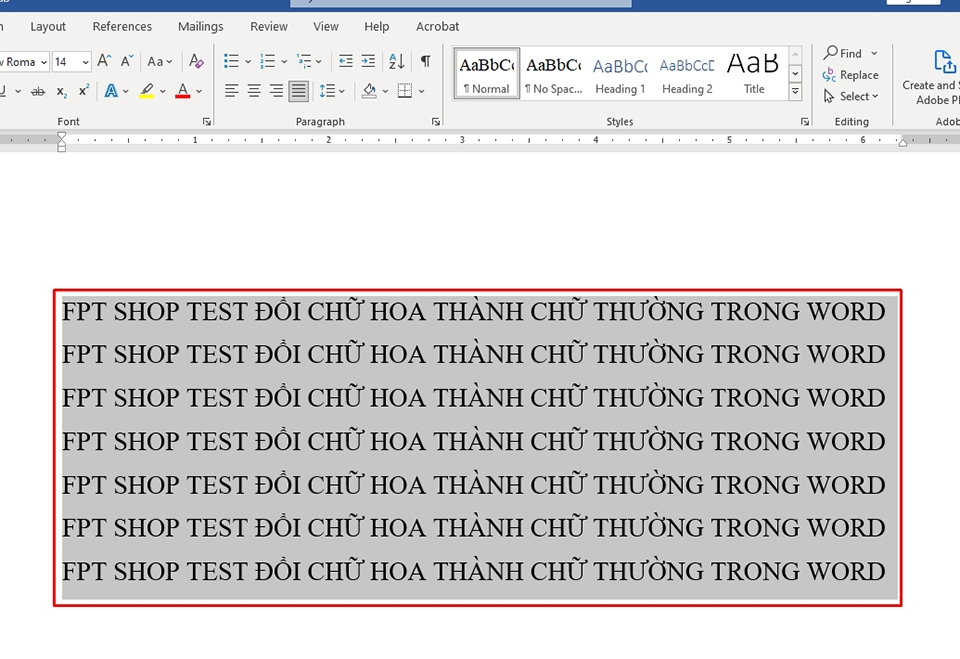
Task: Open the Help tab
Action: pyautogui.click(x=377, y=27)
